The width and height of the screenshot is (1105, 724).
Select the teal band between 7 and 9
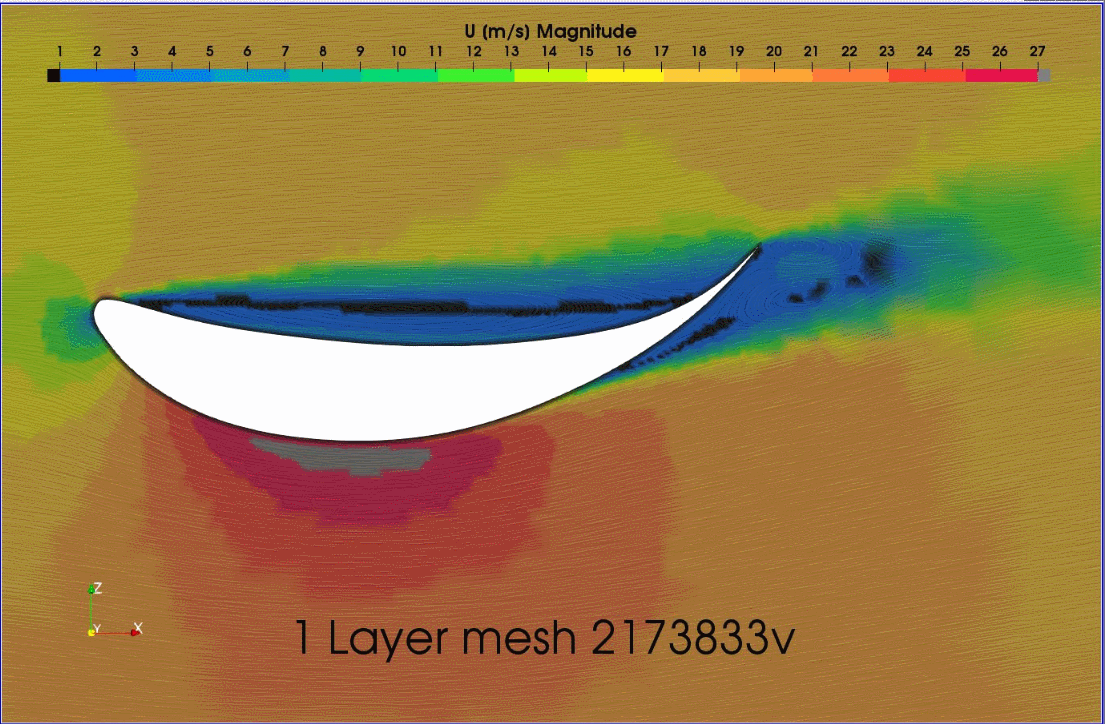point(325,75)
